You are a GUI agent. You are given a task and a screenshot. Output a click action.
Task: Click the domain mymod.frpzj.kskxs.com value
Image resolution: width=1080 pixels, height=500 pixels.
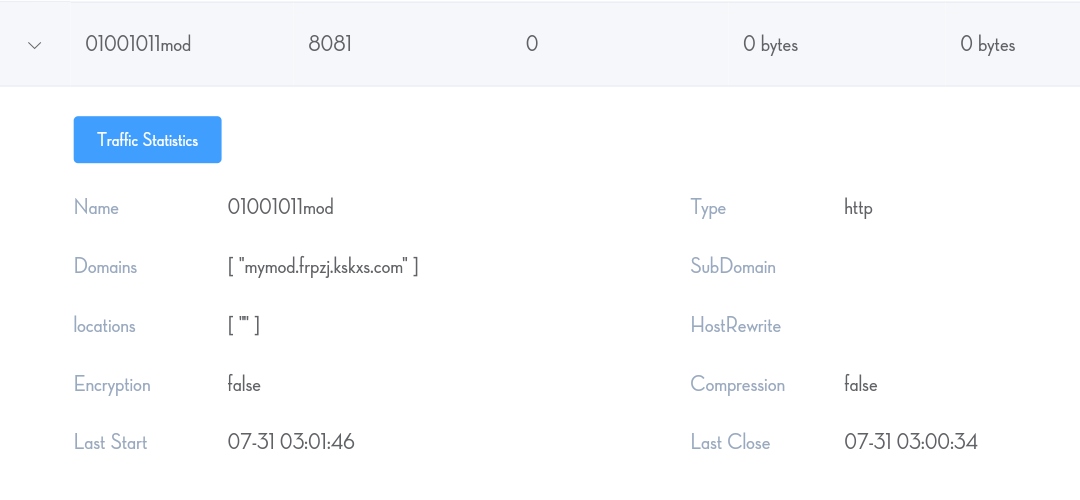click(x=323, y=267)
